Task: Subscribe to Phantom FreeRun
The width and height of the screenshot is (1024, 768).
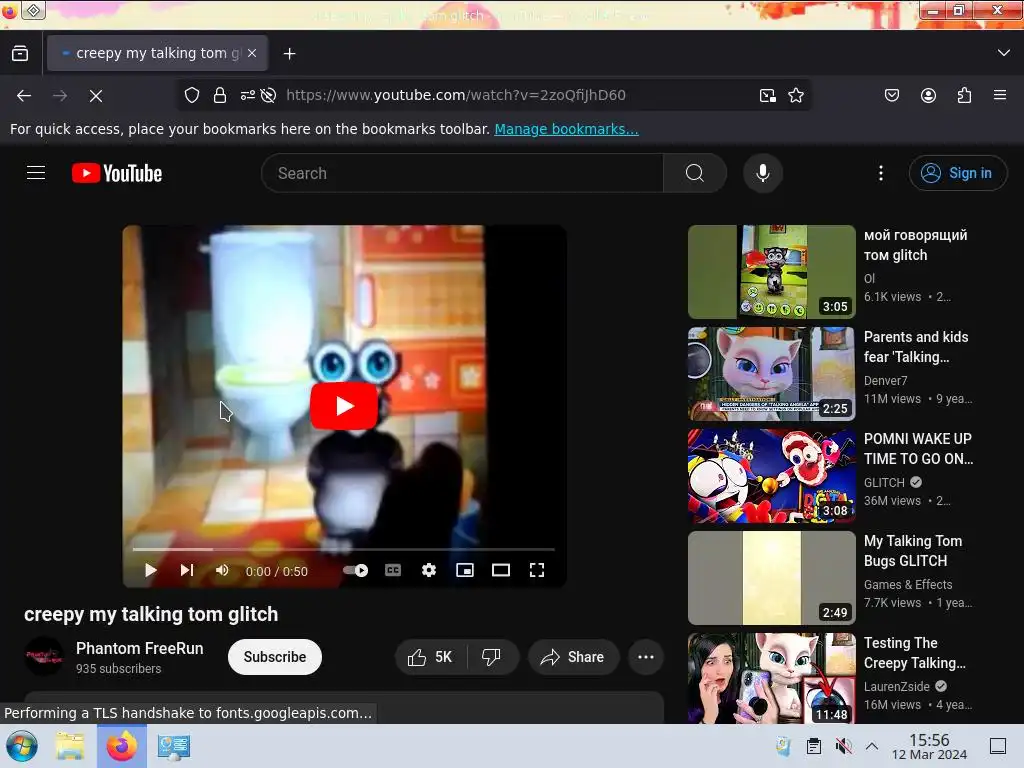Action: (275, 657)
